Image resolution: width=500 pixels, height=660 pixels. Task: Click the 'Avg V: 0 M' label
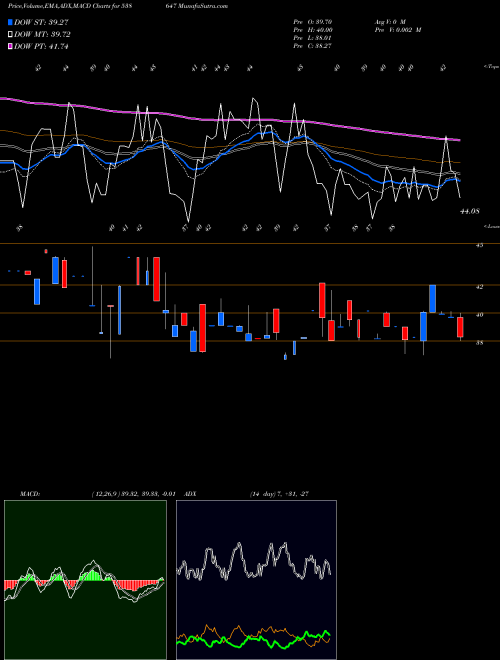coord(390,21)
